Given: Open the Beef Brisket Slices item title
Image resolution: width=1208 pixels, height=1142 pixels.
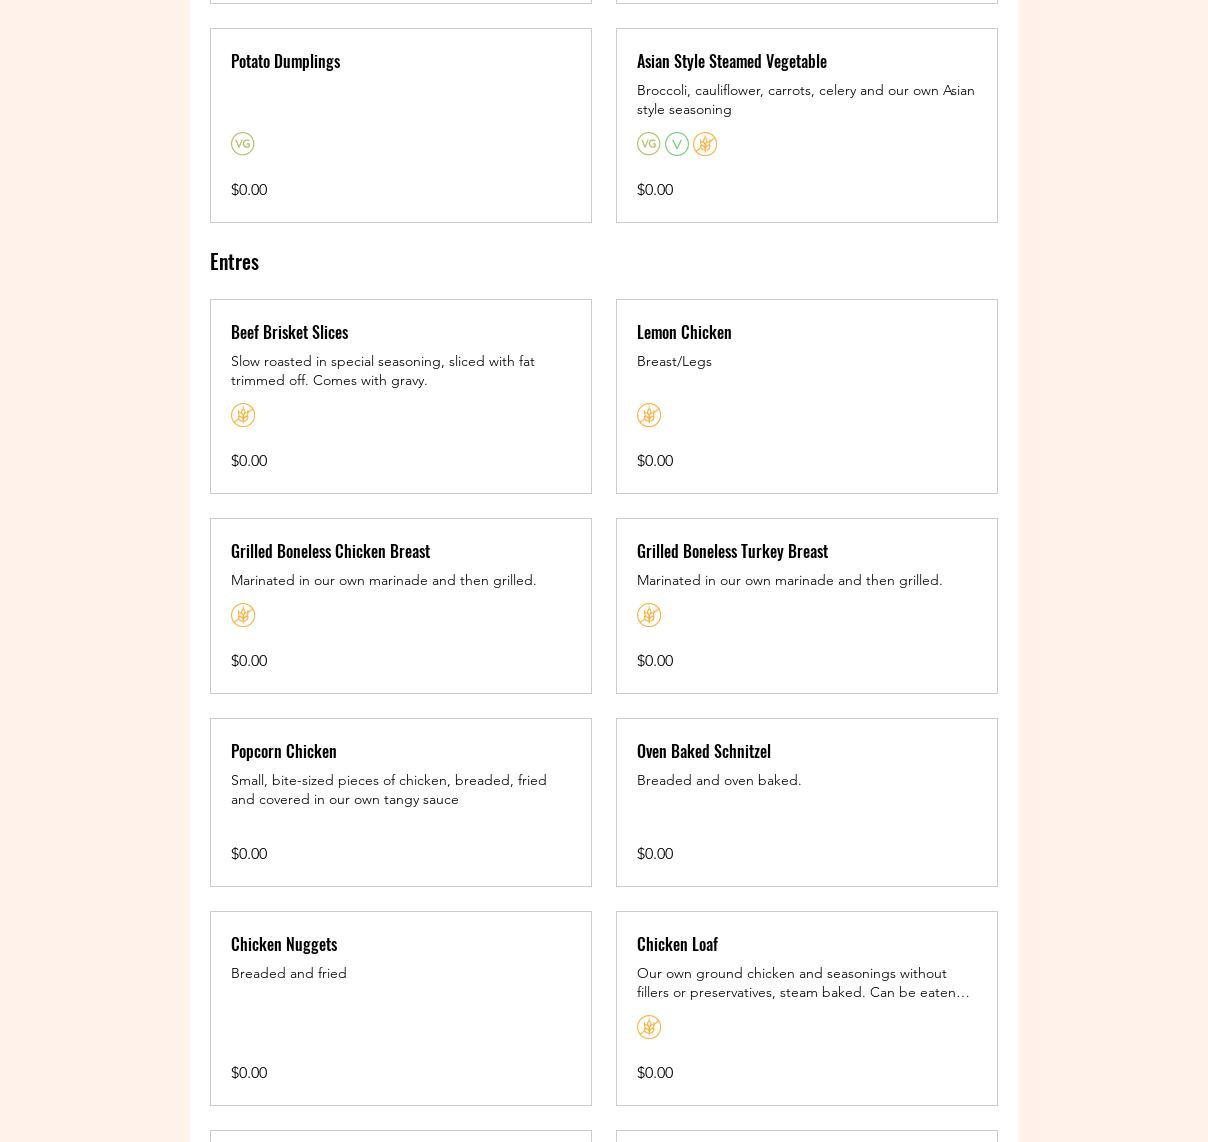Looking at the screenshot, I should pyautogui.click(x=289, y=332).
